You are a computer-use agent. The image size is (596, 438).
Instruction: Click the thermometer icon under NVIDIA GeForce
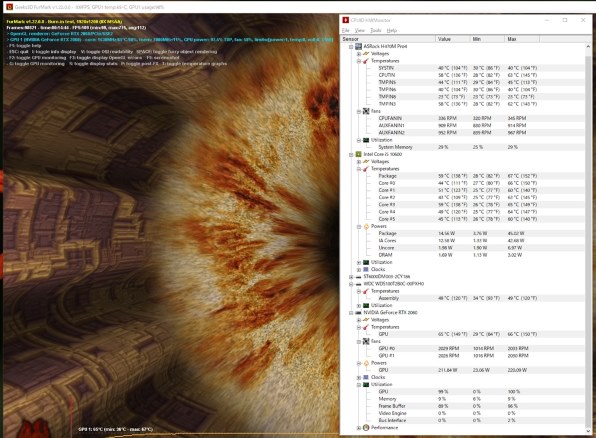pos(366,327)
